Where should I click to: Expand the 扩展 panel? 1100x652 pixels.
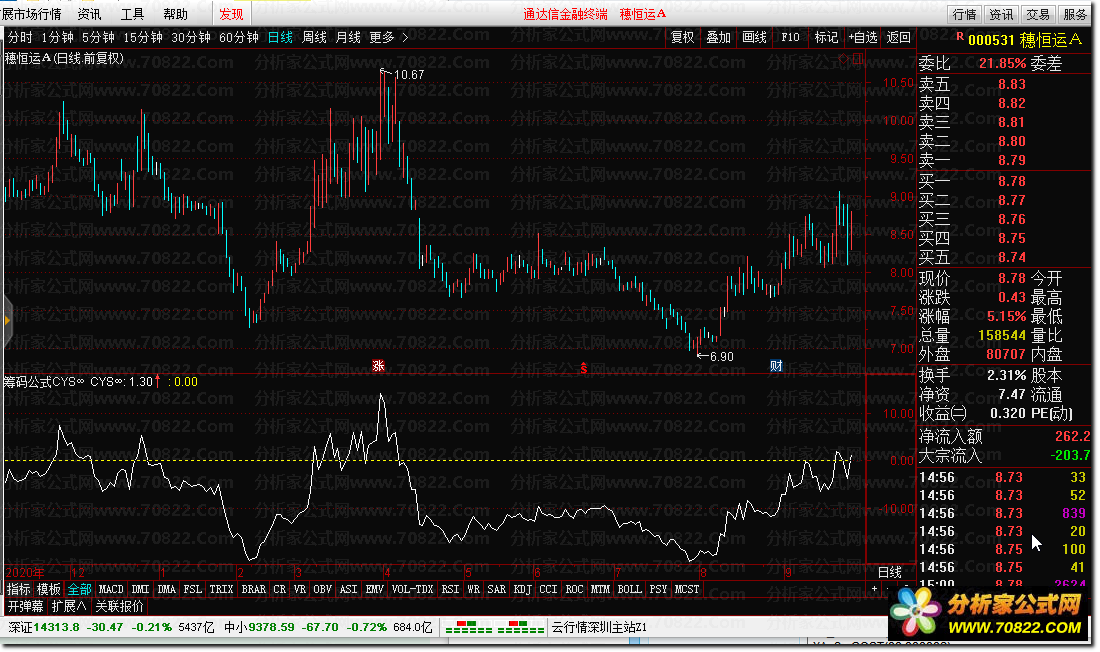pos(69,606)
